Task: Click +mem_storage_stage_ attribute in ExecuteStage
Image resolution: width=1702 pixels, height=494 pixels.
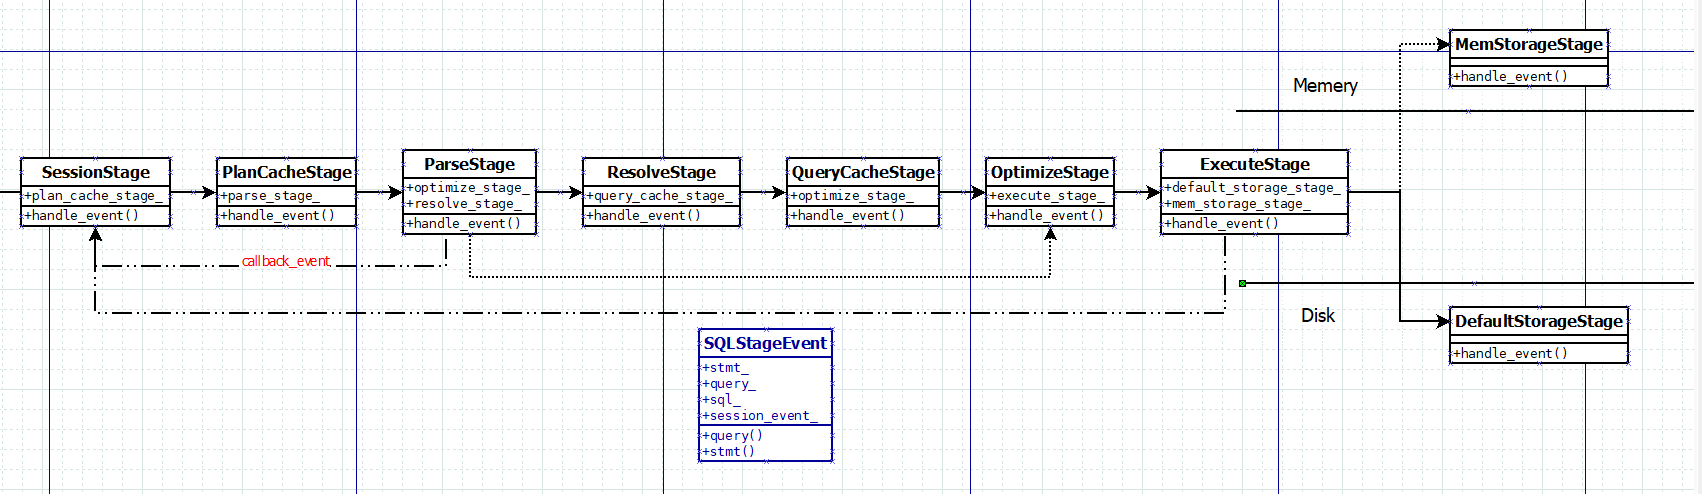Action: (x=1236, y=204)
